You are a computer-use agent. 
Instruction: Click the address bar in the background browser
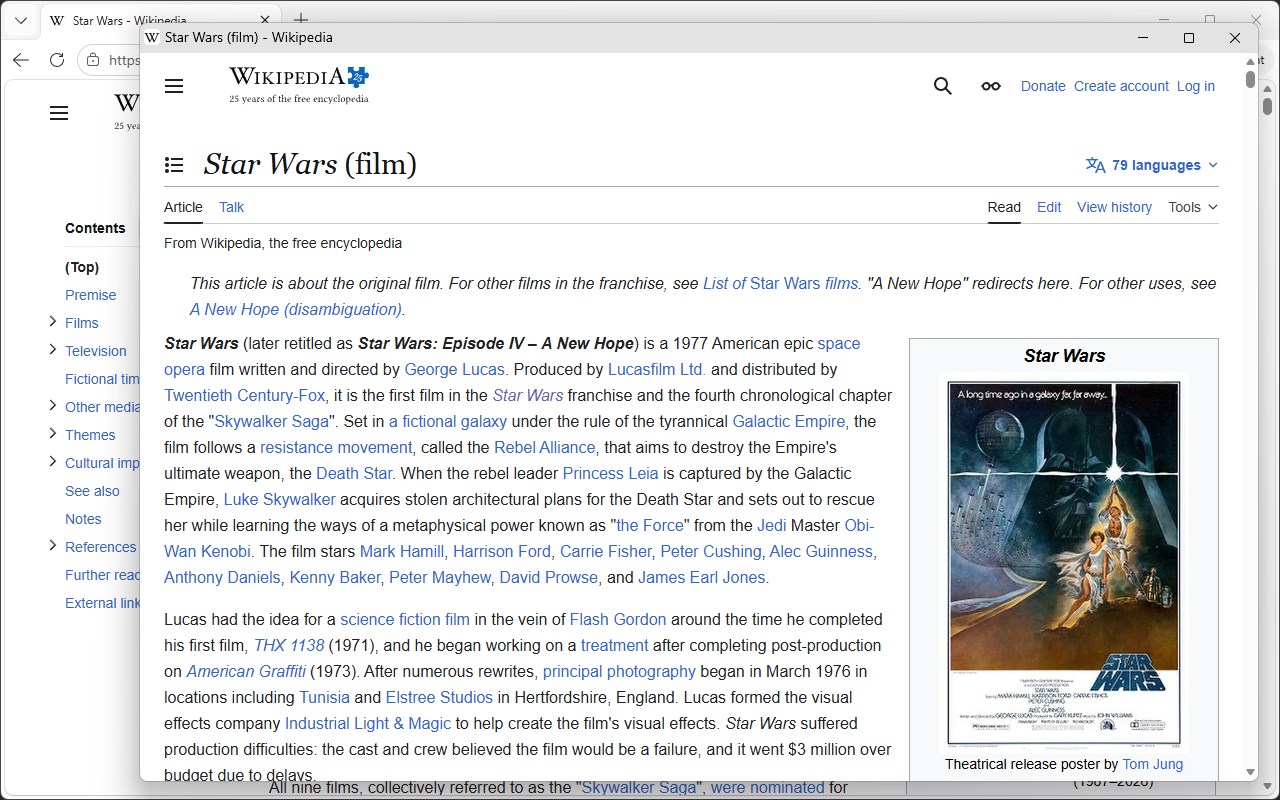[x=110, y=60]
